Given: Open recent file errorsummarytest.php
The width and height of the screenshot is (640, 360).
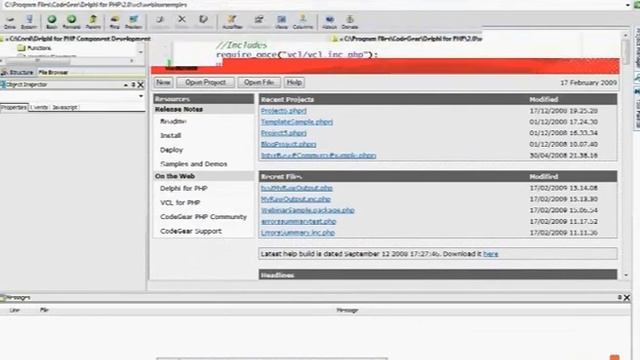Looking at the screenshot, I should (x=298, y=222).
